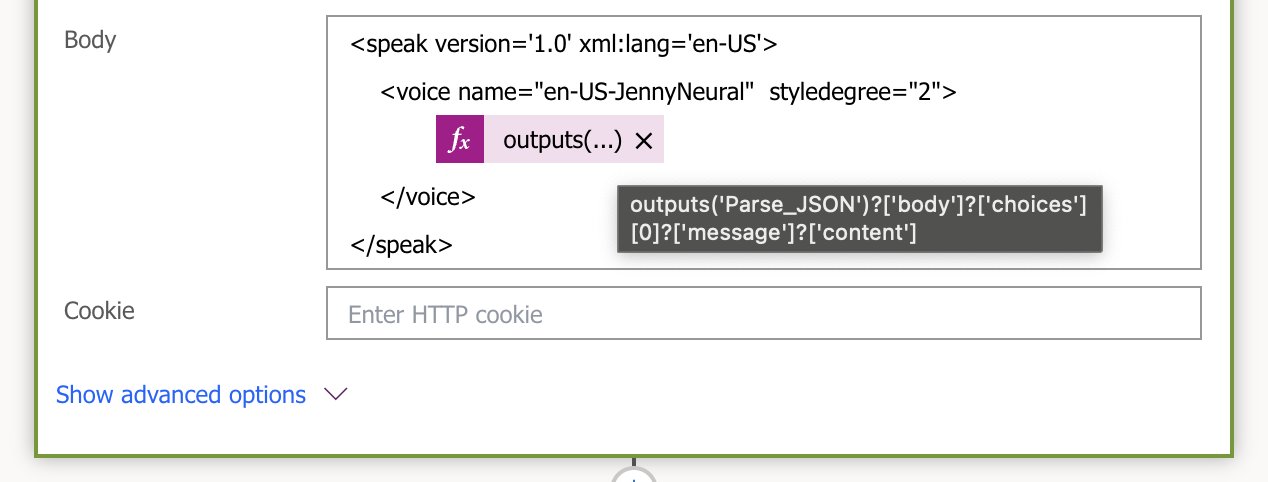Select the outputs(...) expression token label
The width and height of the screenshot is (1268, 482).
pos(562,141)
